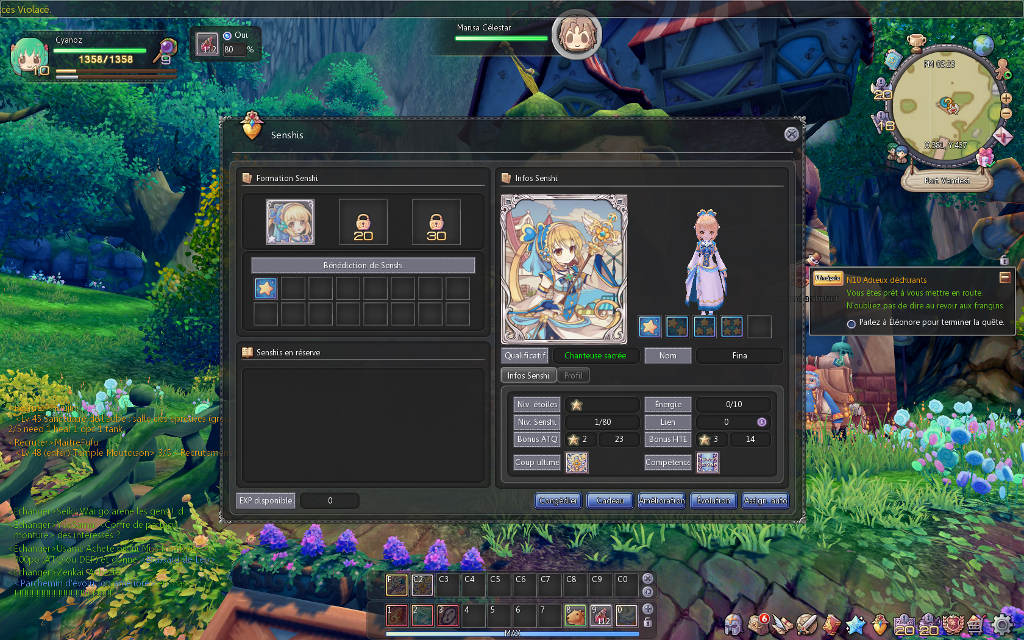This screenshot has width=1024, height=640.
Task: Select the four-star evolution tier icon
Action: point(731,327)
